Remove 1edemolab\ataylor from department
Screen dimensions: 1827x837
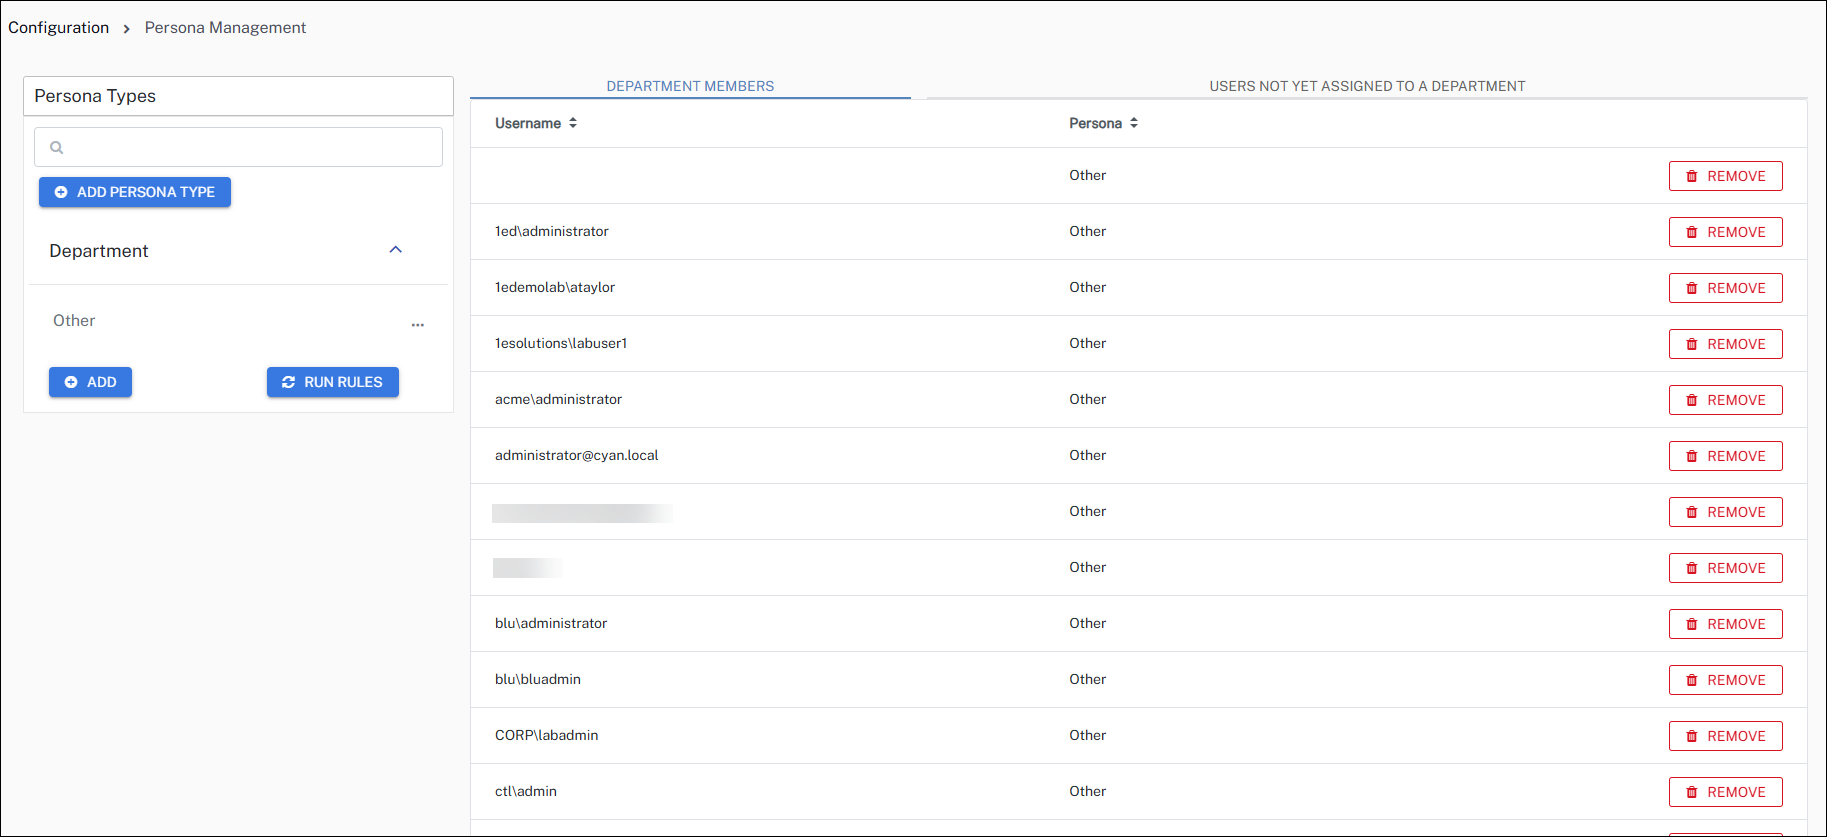[1725, 288]
